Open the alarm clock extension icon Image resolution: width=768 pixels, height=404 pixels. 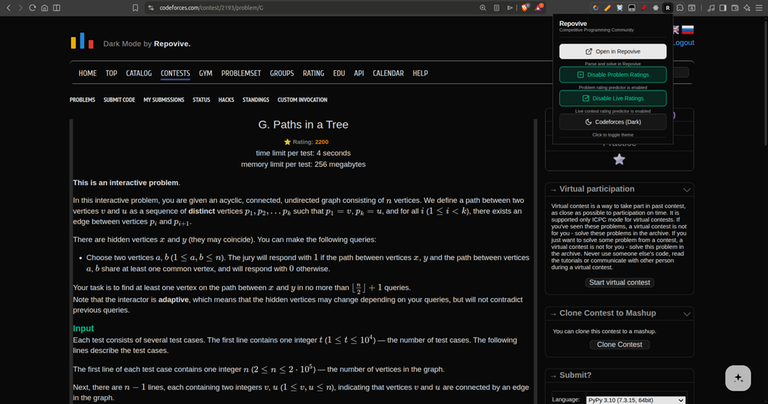620,8
